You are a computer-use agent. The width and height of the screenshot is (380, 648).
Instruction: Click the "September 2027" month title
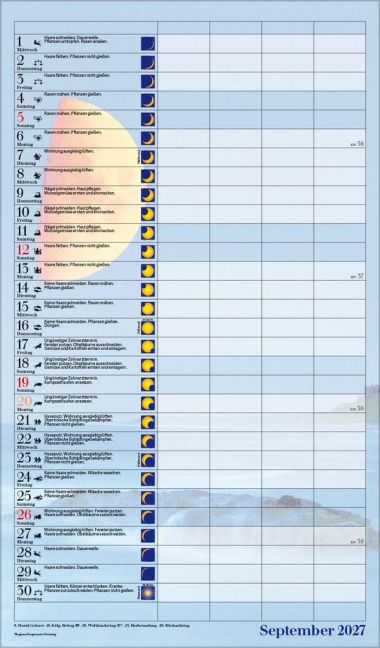point(312,631)
